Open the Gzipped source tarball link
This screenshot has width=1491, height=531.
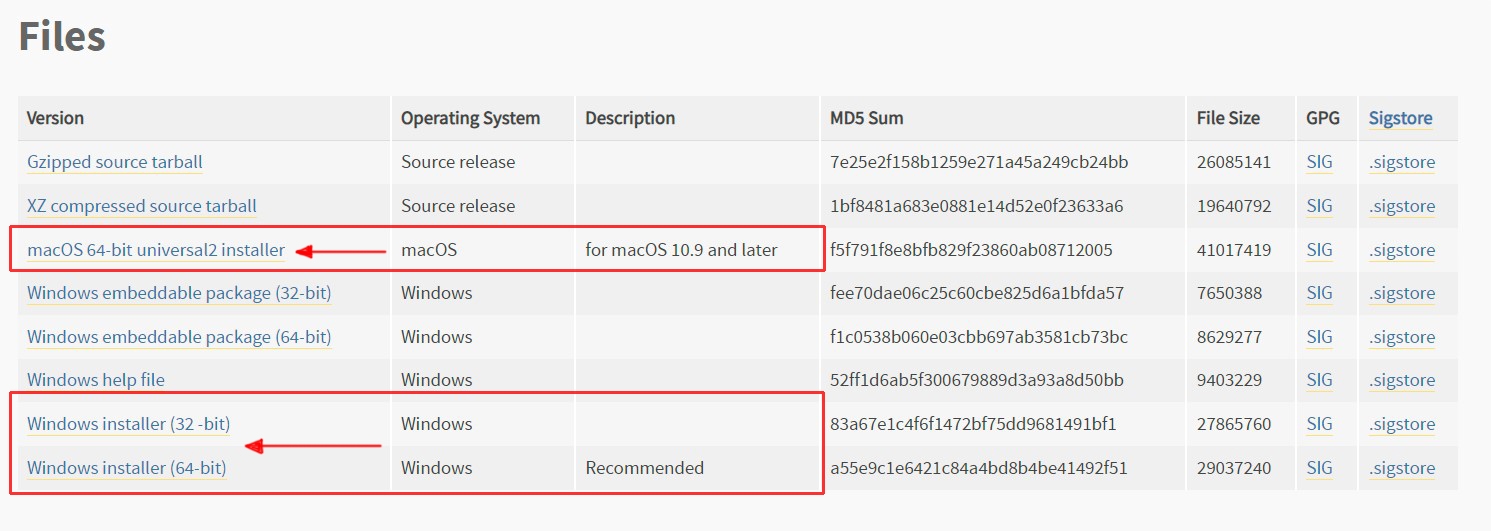[x=115, y=162]
